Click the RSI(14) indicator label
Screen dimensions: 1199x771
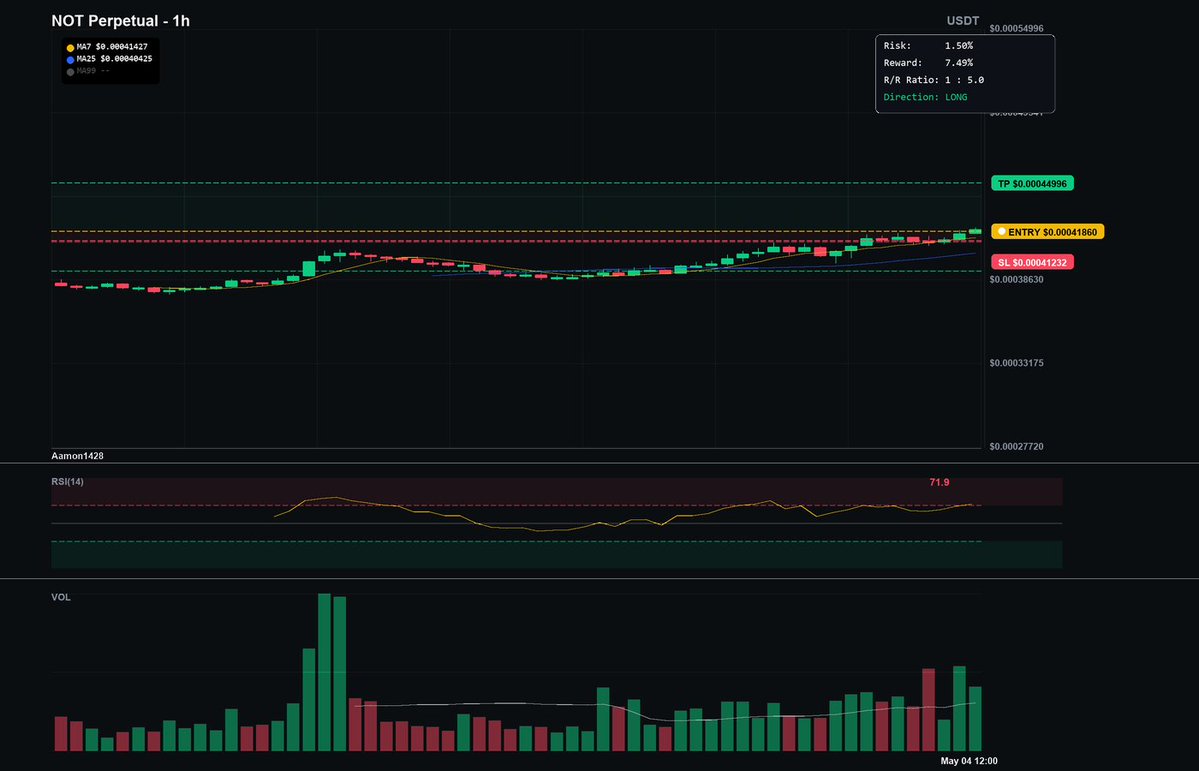point(67,482)
